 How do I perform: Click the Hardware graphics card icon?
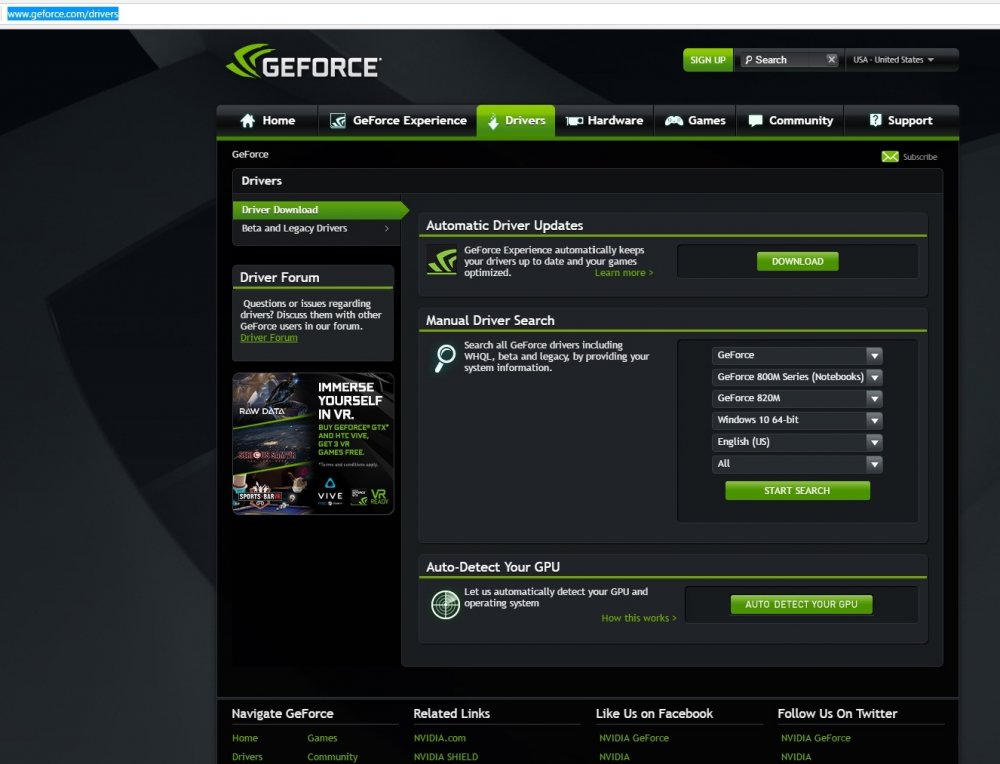(x=574, y=121)
